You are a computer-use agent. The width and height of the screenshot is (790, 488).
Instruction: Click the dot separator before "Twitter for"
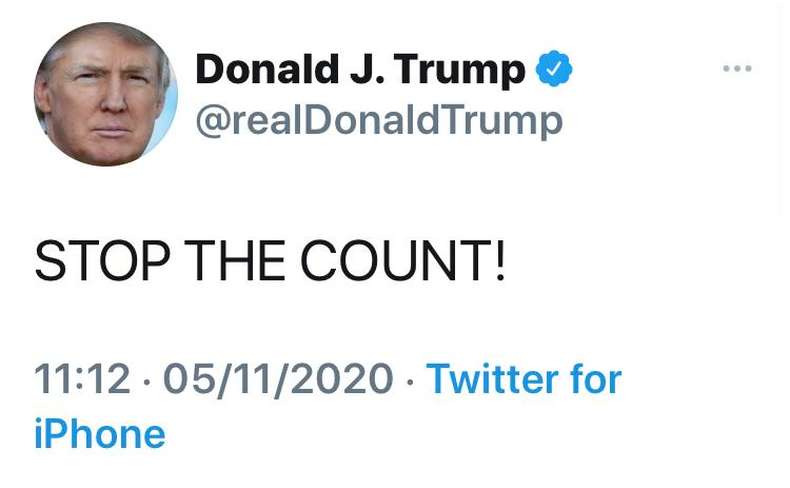tap(410, 380)
